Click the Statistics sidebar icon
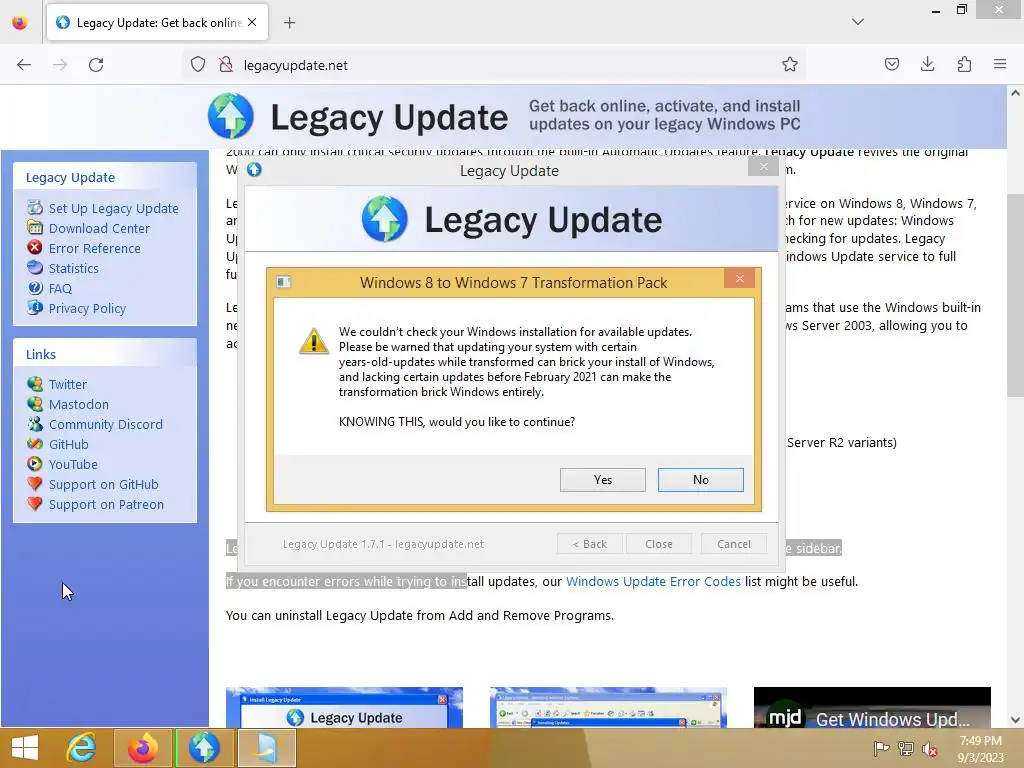The width and height of the screenshot is (1024, 768). [35, 267]
